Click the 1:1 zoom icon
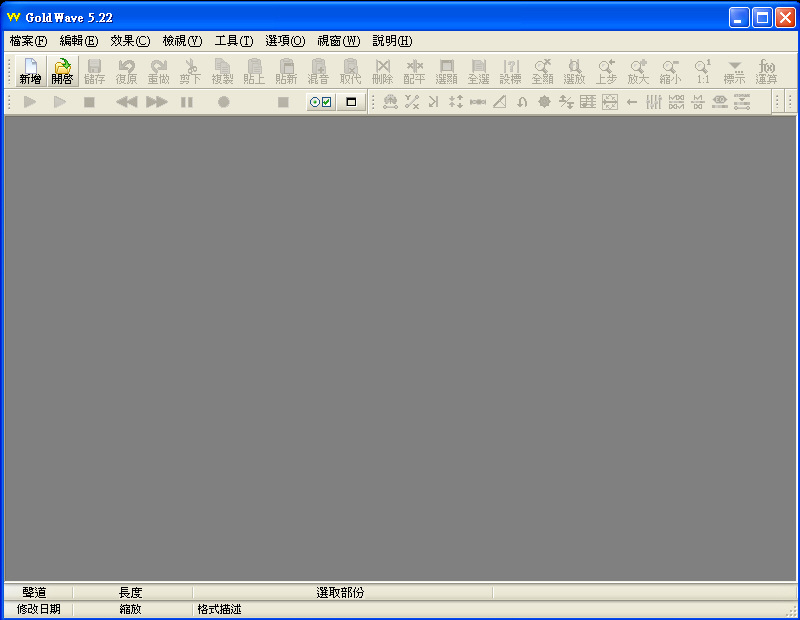 [x=702, y=71]
